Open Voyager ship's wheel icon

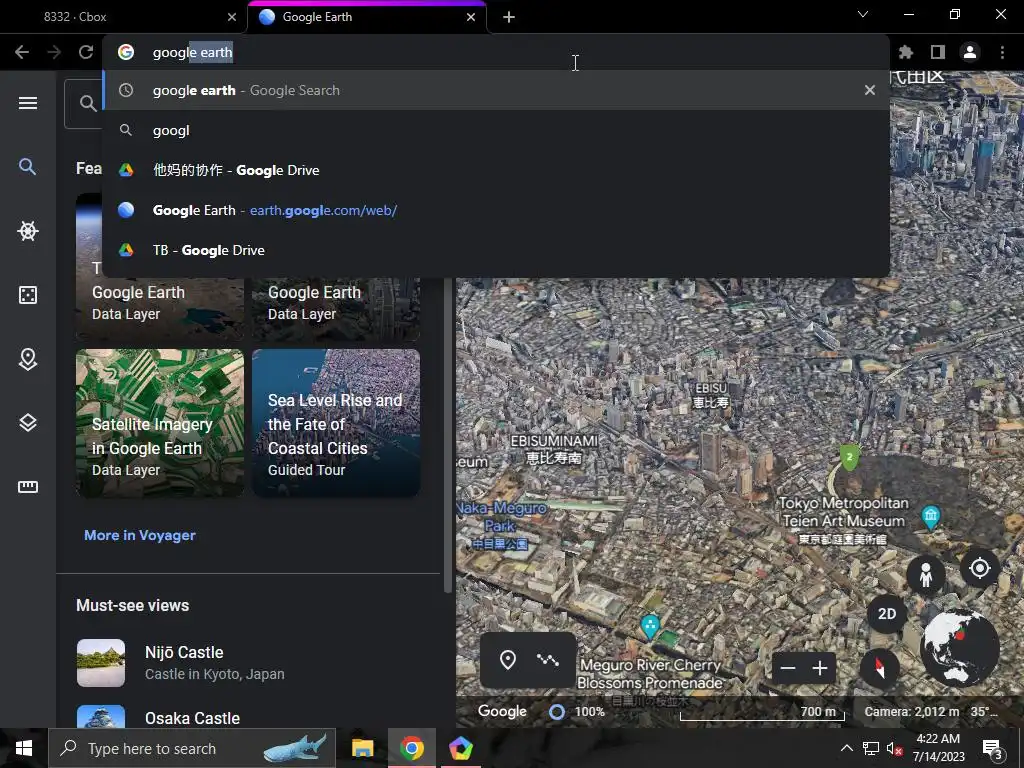click(27, 231)
